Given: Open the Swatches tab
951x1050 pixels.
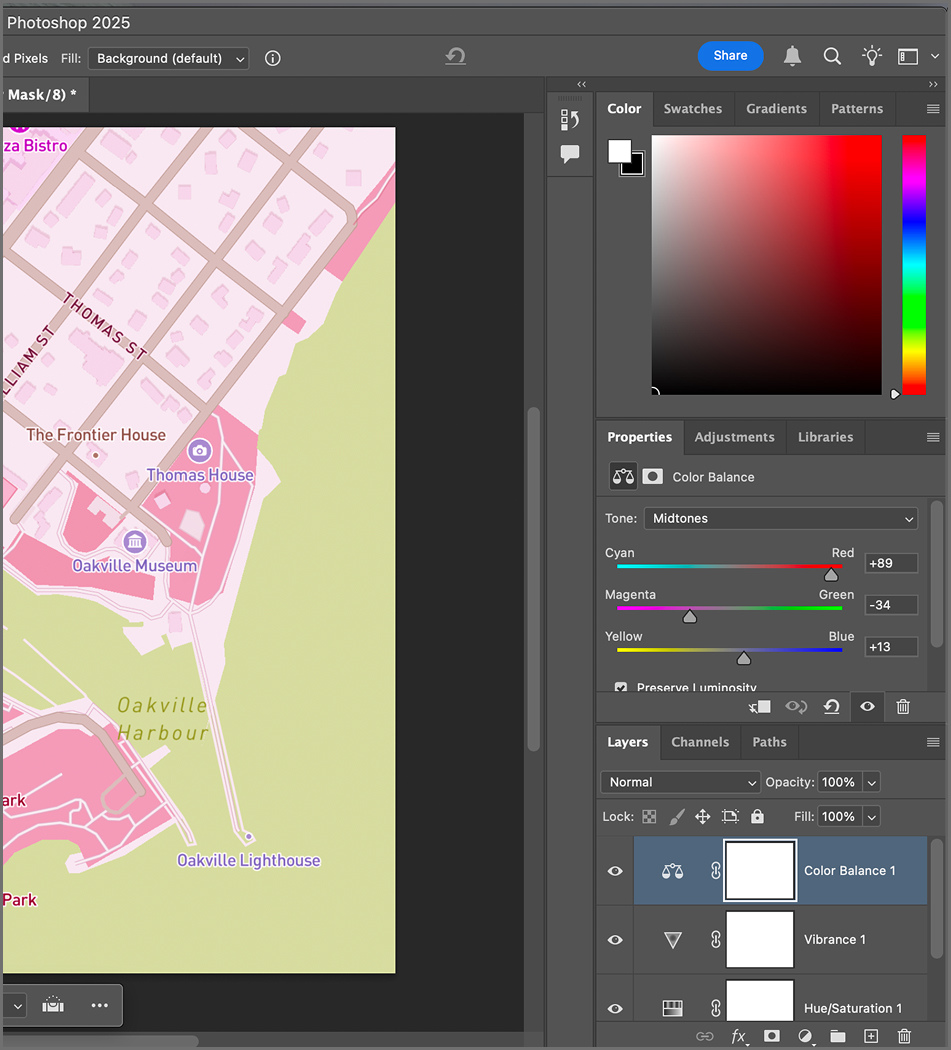Looking at the screenshot, I should [693, 108].
